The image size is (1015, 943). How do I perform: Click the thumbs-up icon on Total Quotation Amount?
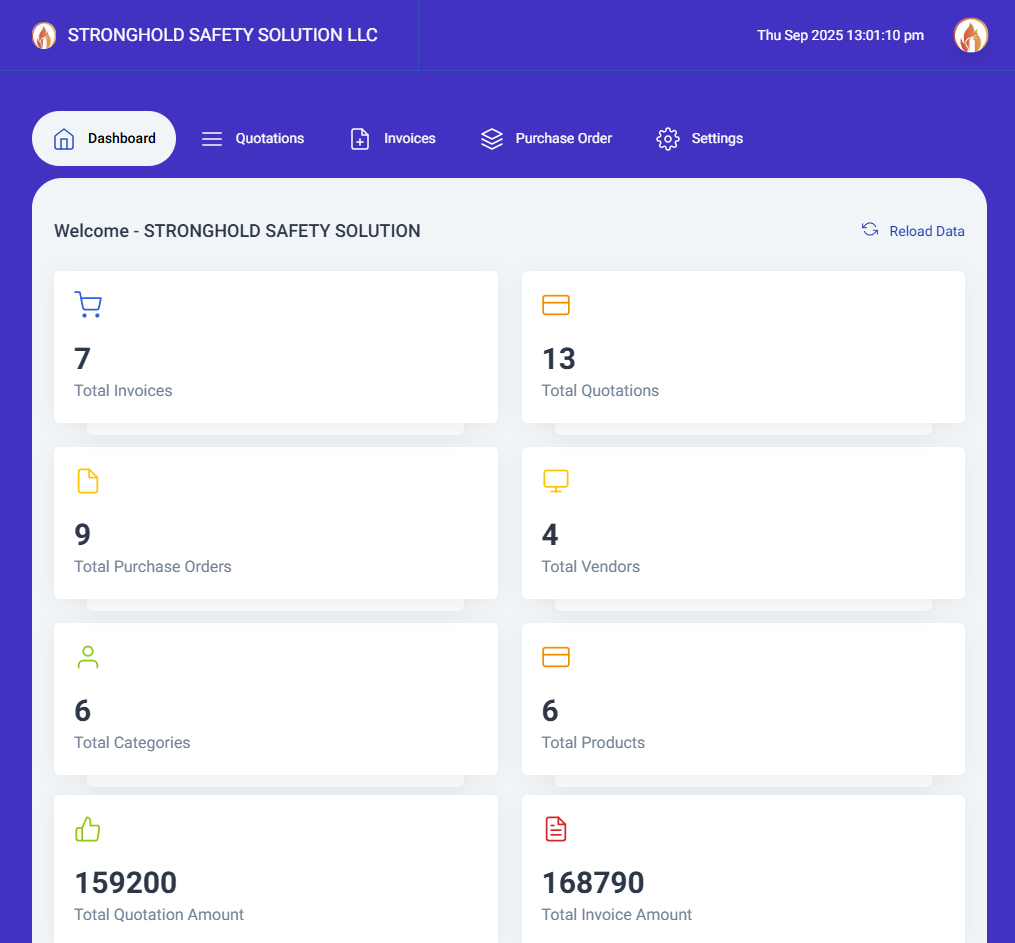pos(88,829)
